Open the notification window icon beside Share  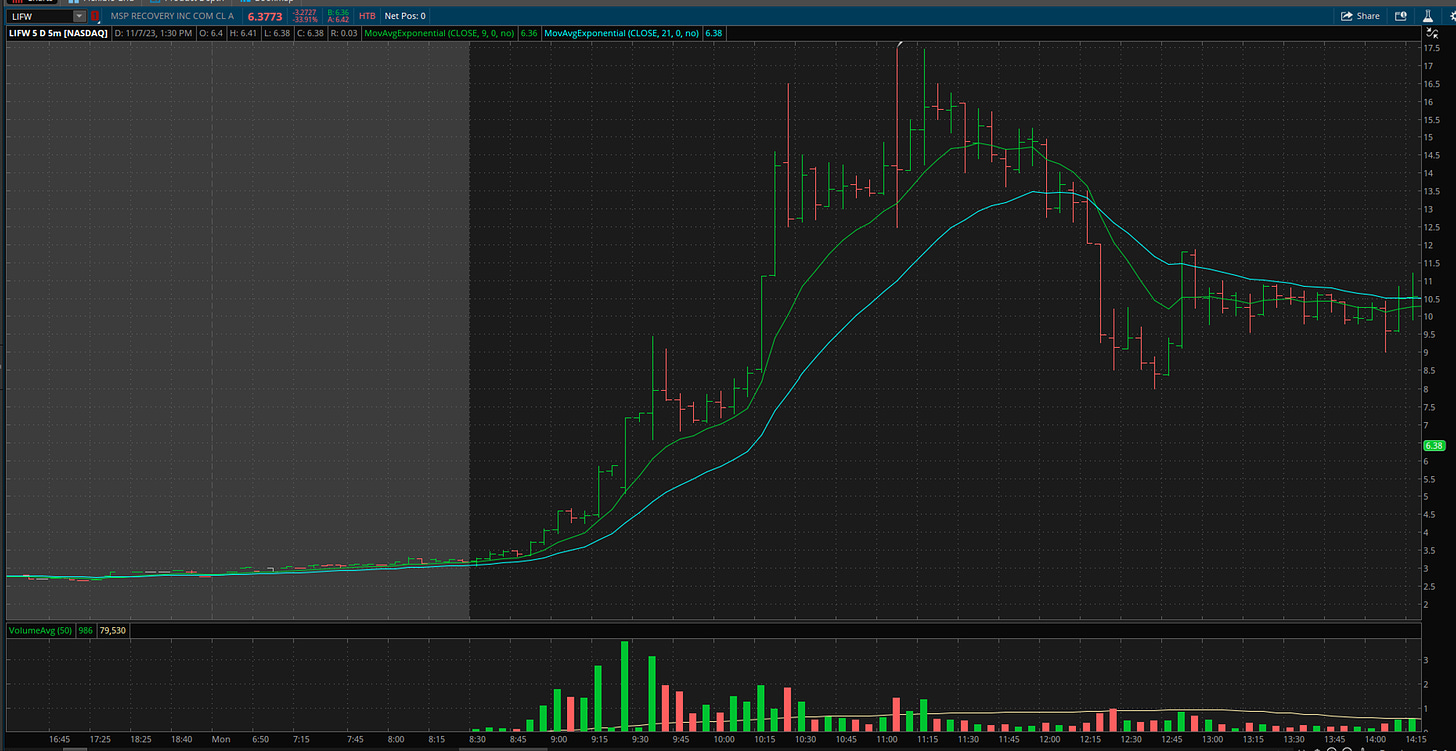click(1401, 16)
